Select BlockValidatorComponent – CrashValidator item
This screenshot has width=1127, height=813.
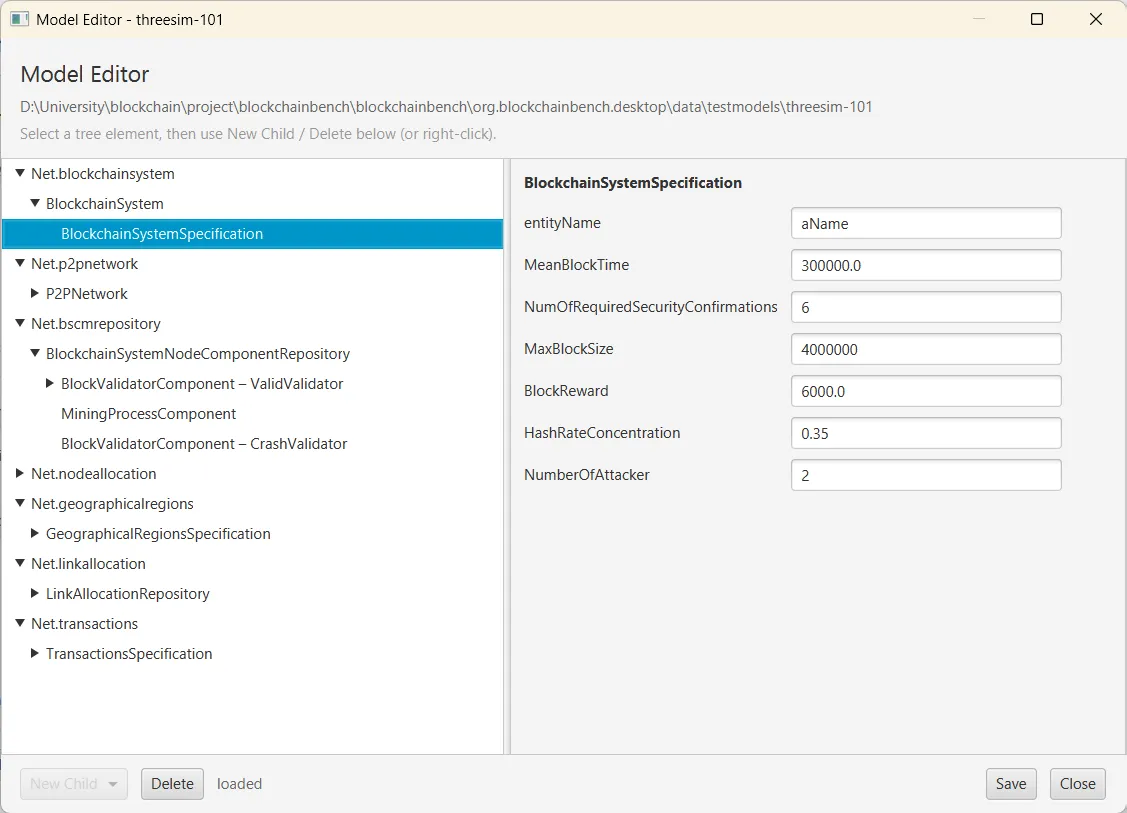pos(252,444)
